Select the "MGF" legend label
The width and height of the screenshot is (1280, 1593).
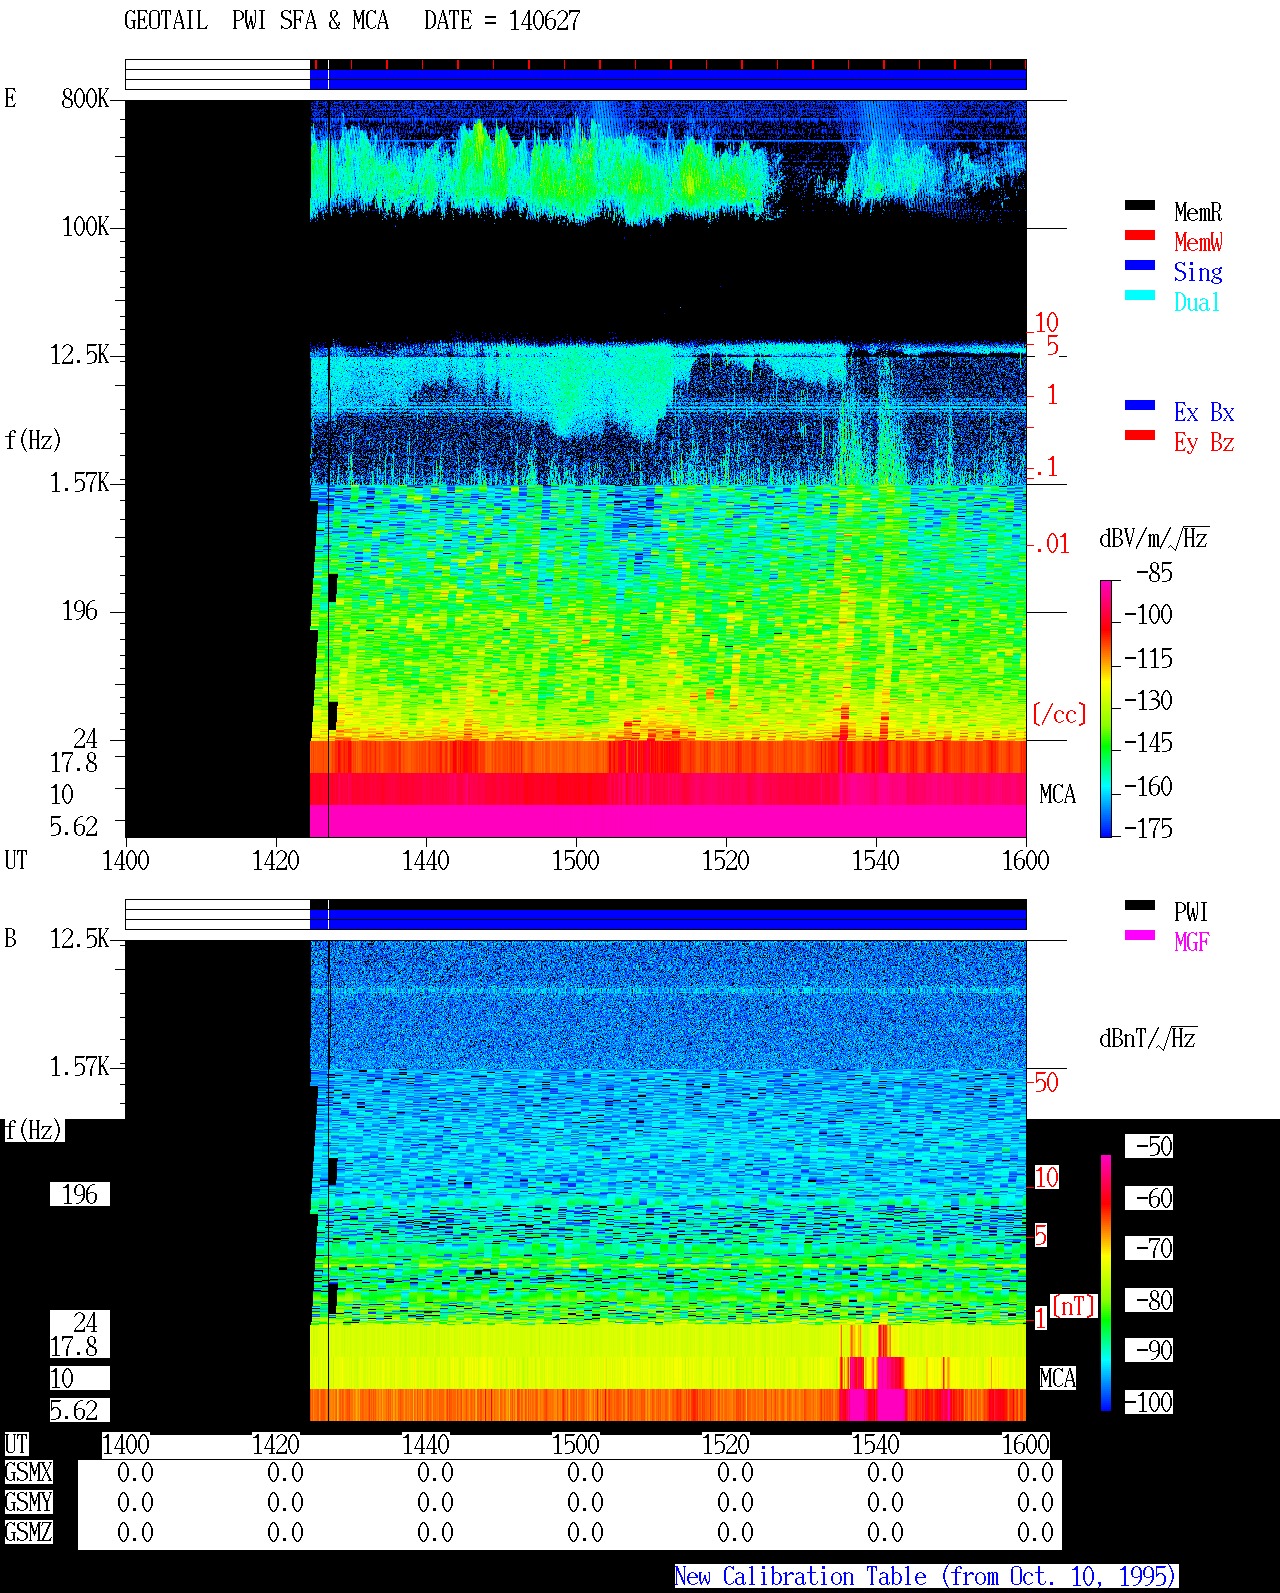(x=1191, y=942)
